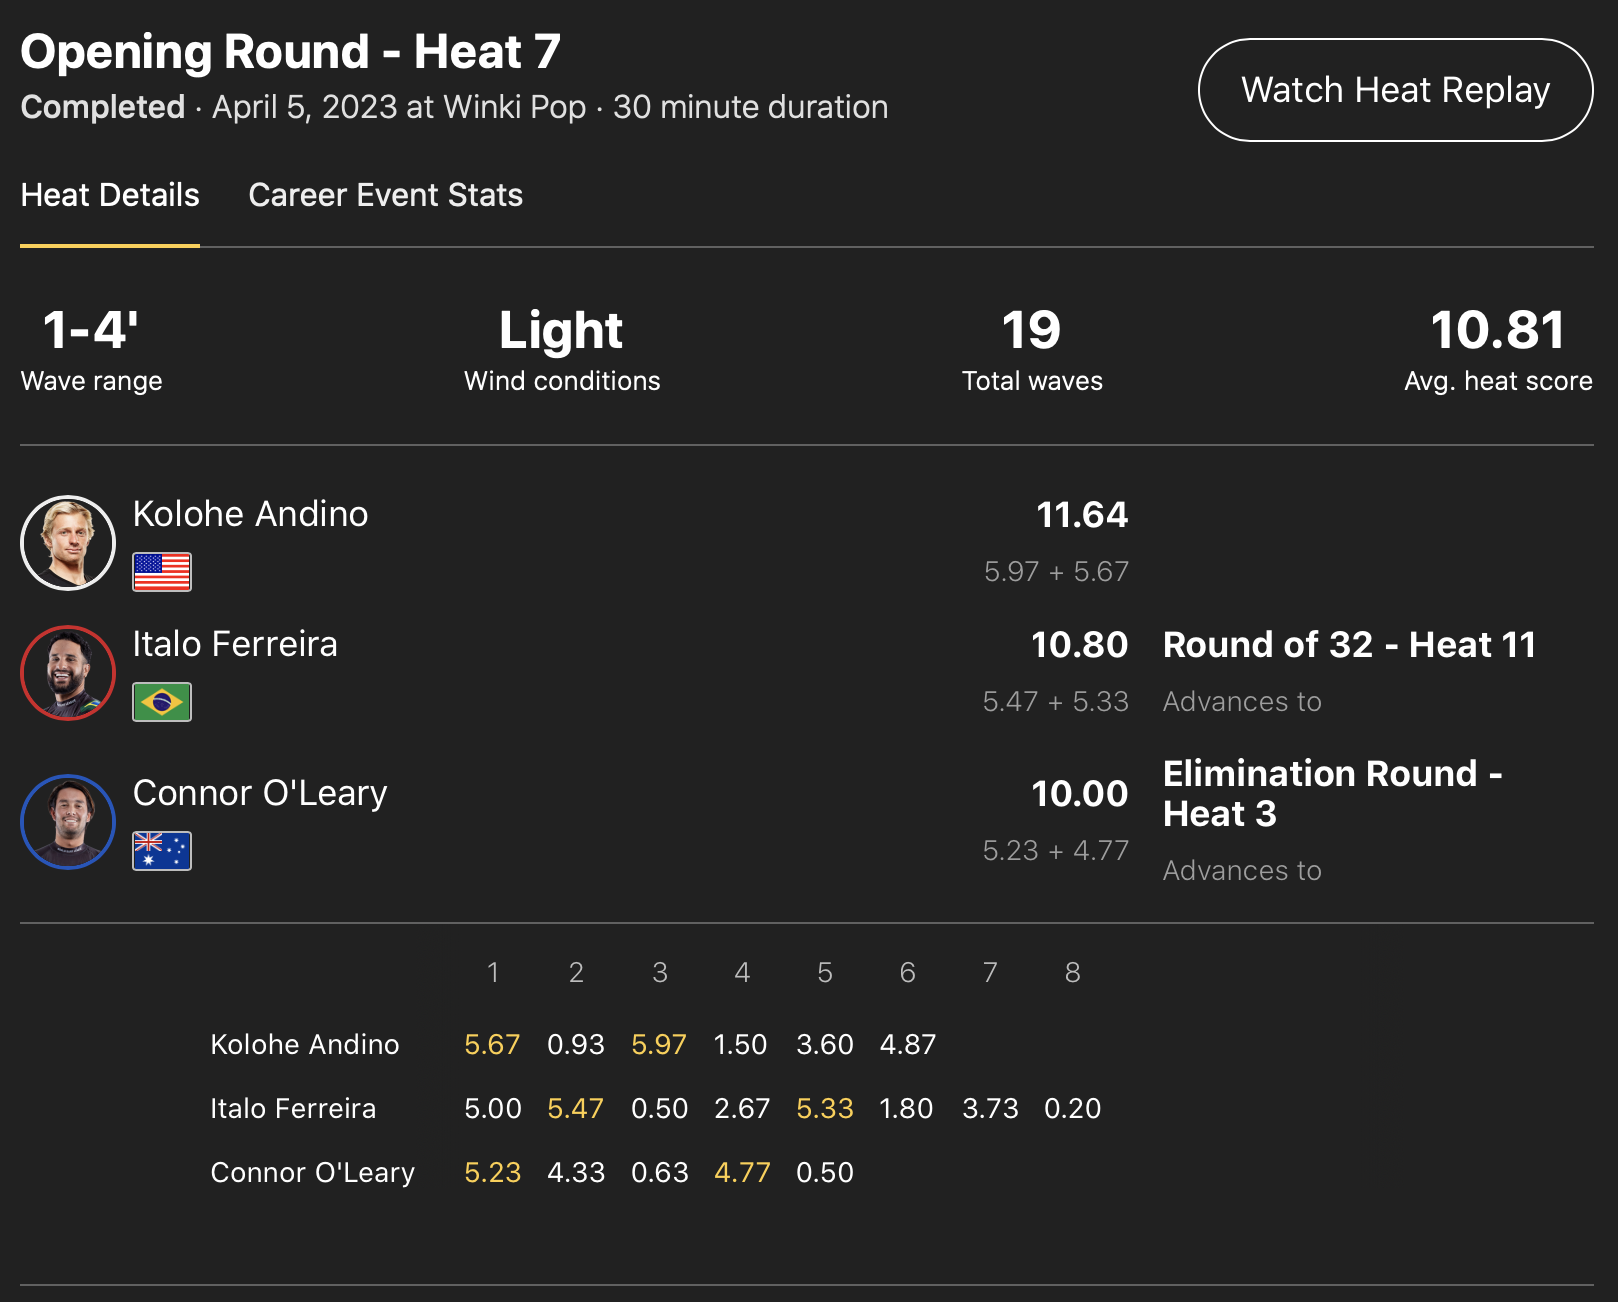This screenshot has height=1302, width=1618.
Task: Select Italo Ferreira's 5.47 wave score
Action: [576, 1109]
